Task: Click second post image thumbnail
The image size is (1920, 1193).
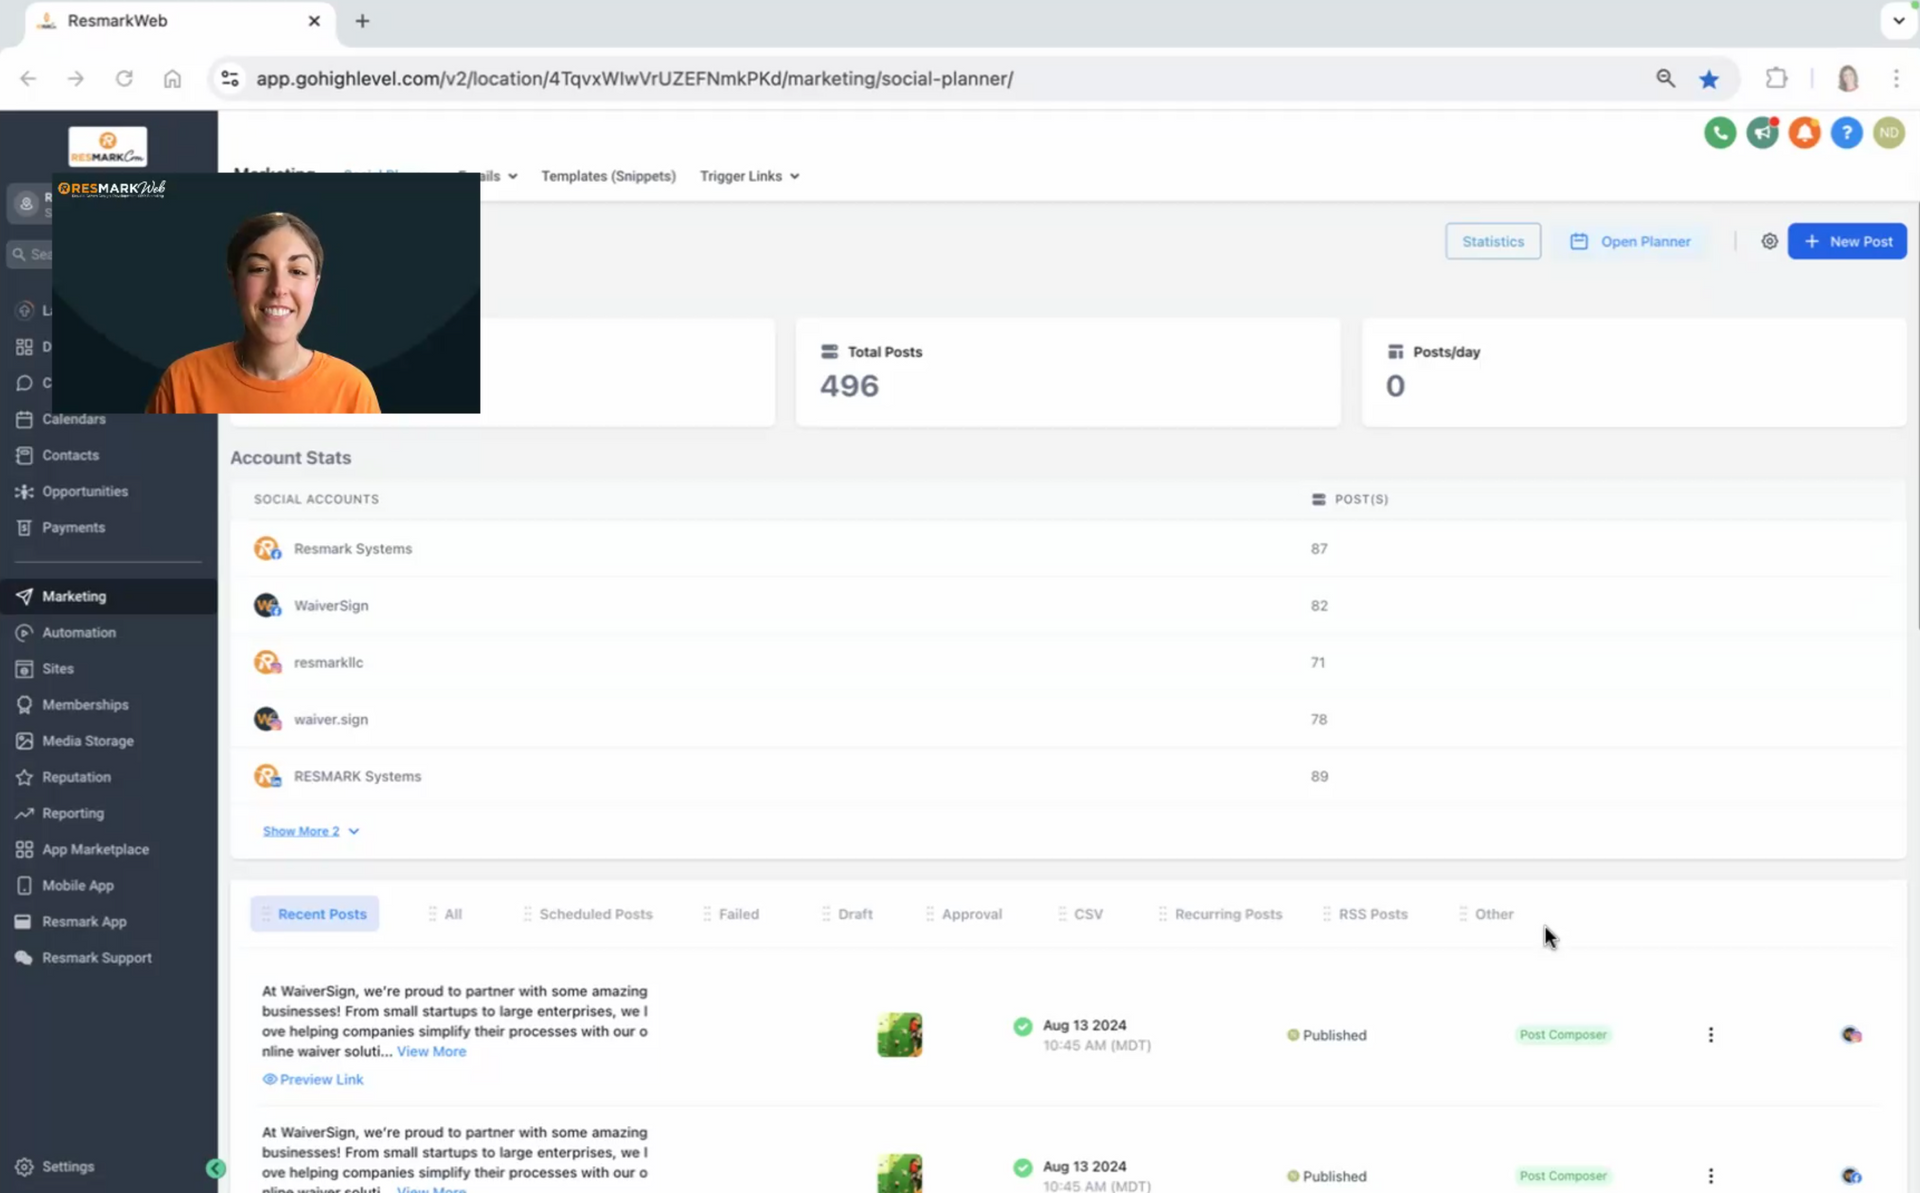Action: point(899,1173)
